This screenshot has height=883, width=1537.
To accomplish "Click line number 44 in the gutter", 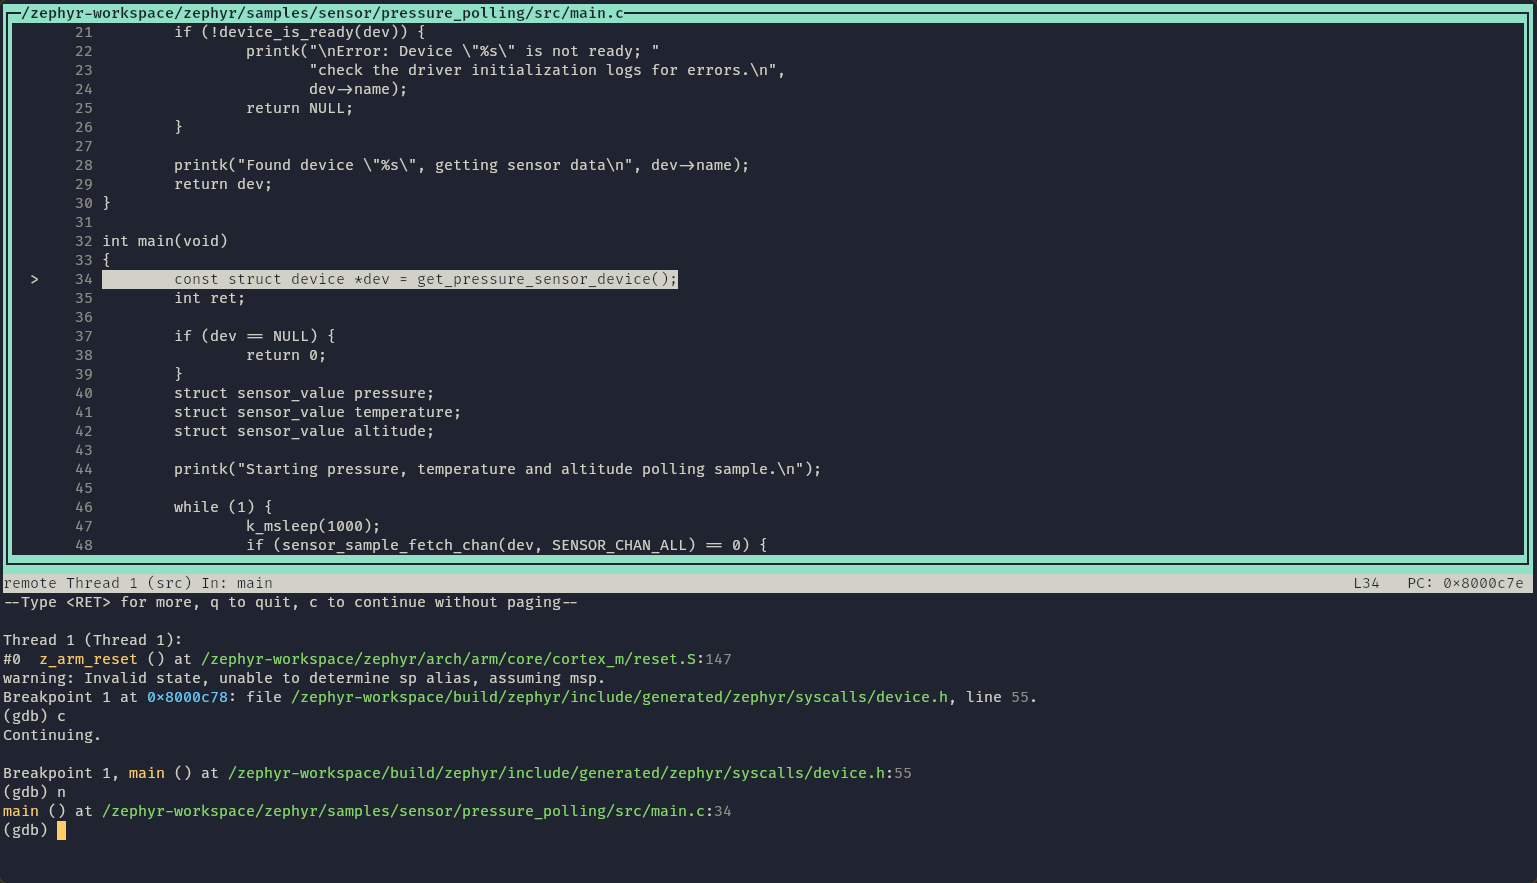I will tap(83, 469).
